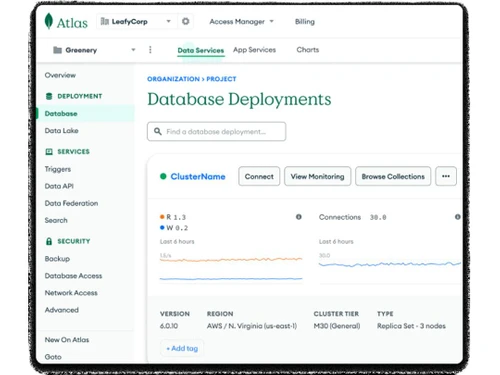Open Overview in the sidebar
The height and width of the screenshot is (375, 500).
[x=60, y=75]
